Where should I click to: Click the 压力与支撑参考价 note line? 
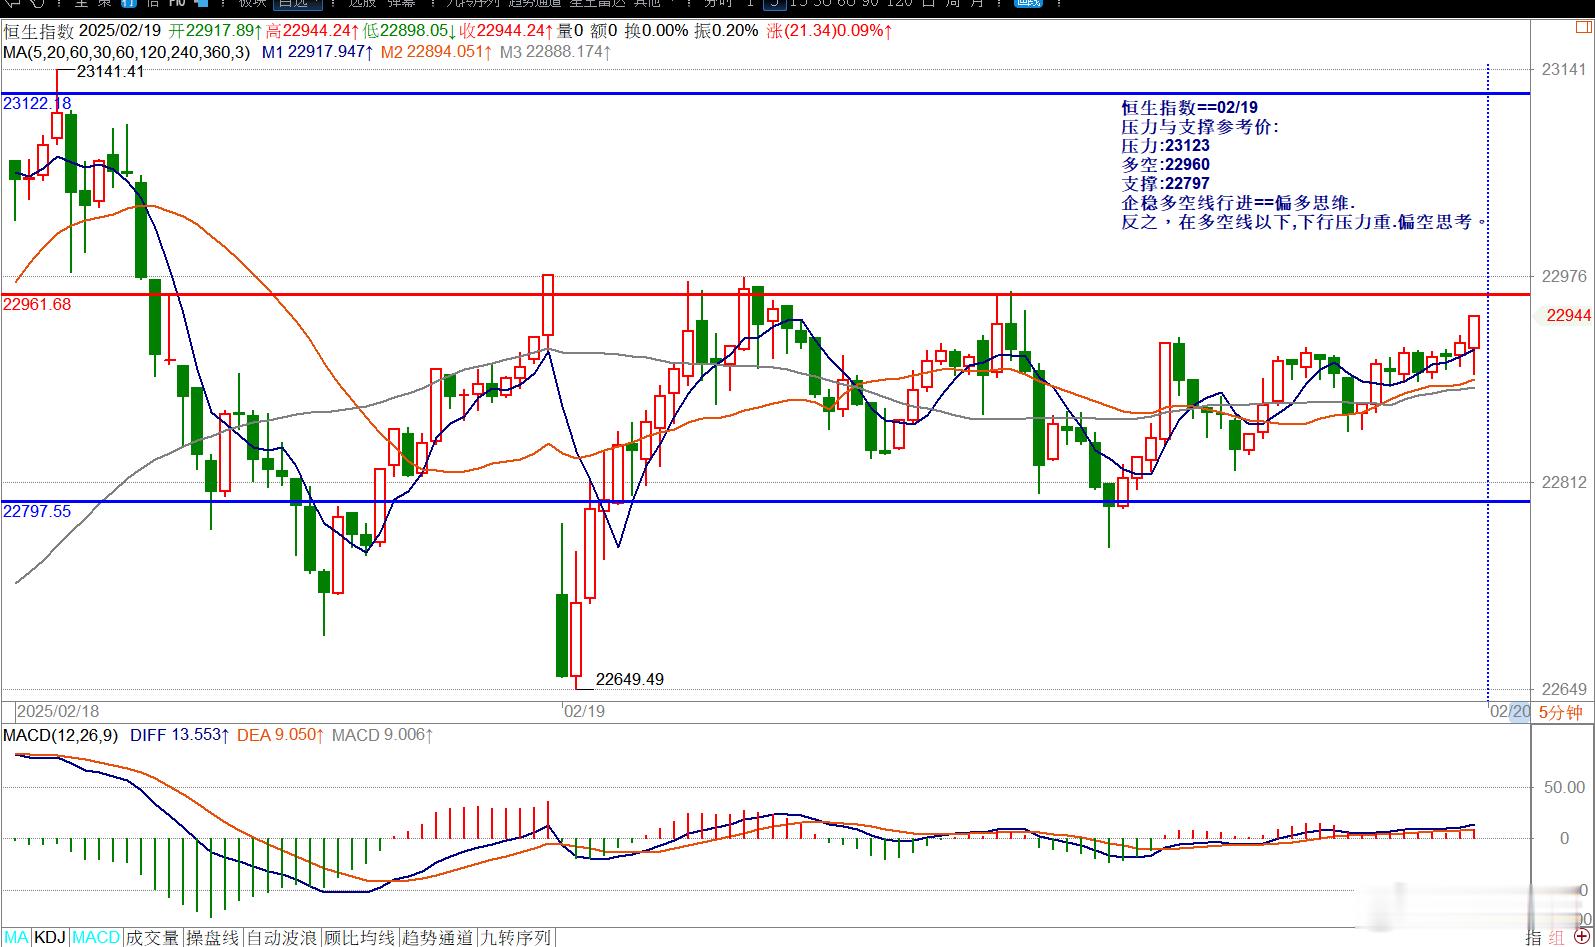1200,127
